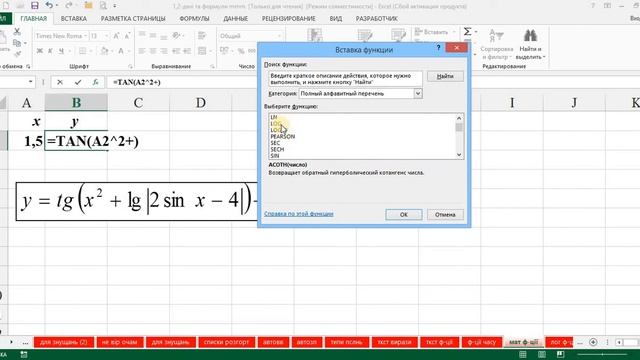Undo the last action
Image resolution: width=640 pixels, height=360 pixels.
(49, 5)
